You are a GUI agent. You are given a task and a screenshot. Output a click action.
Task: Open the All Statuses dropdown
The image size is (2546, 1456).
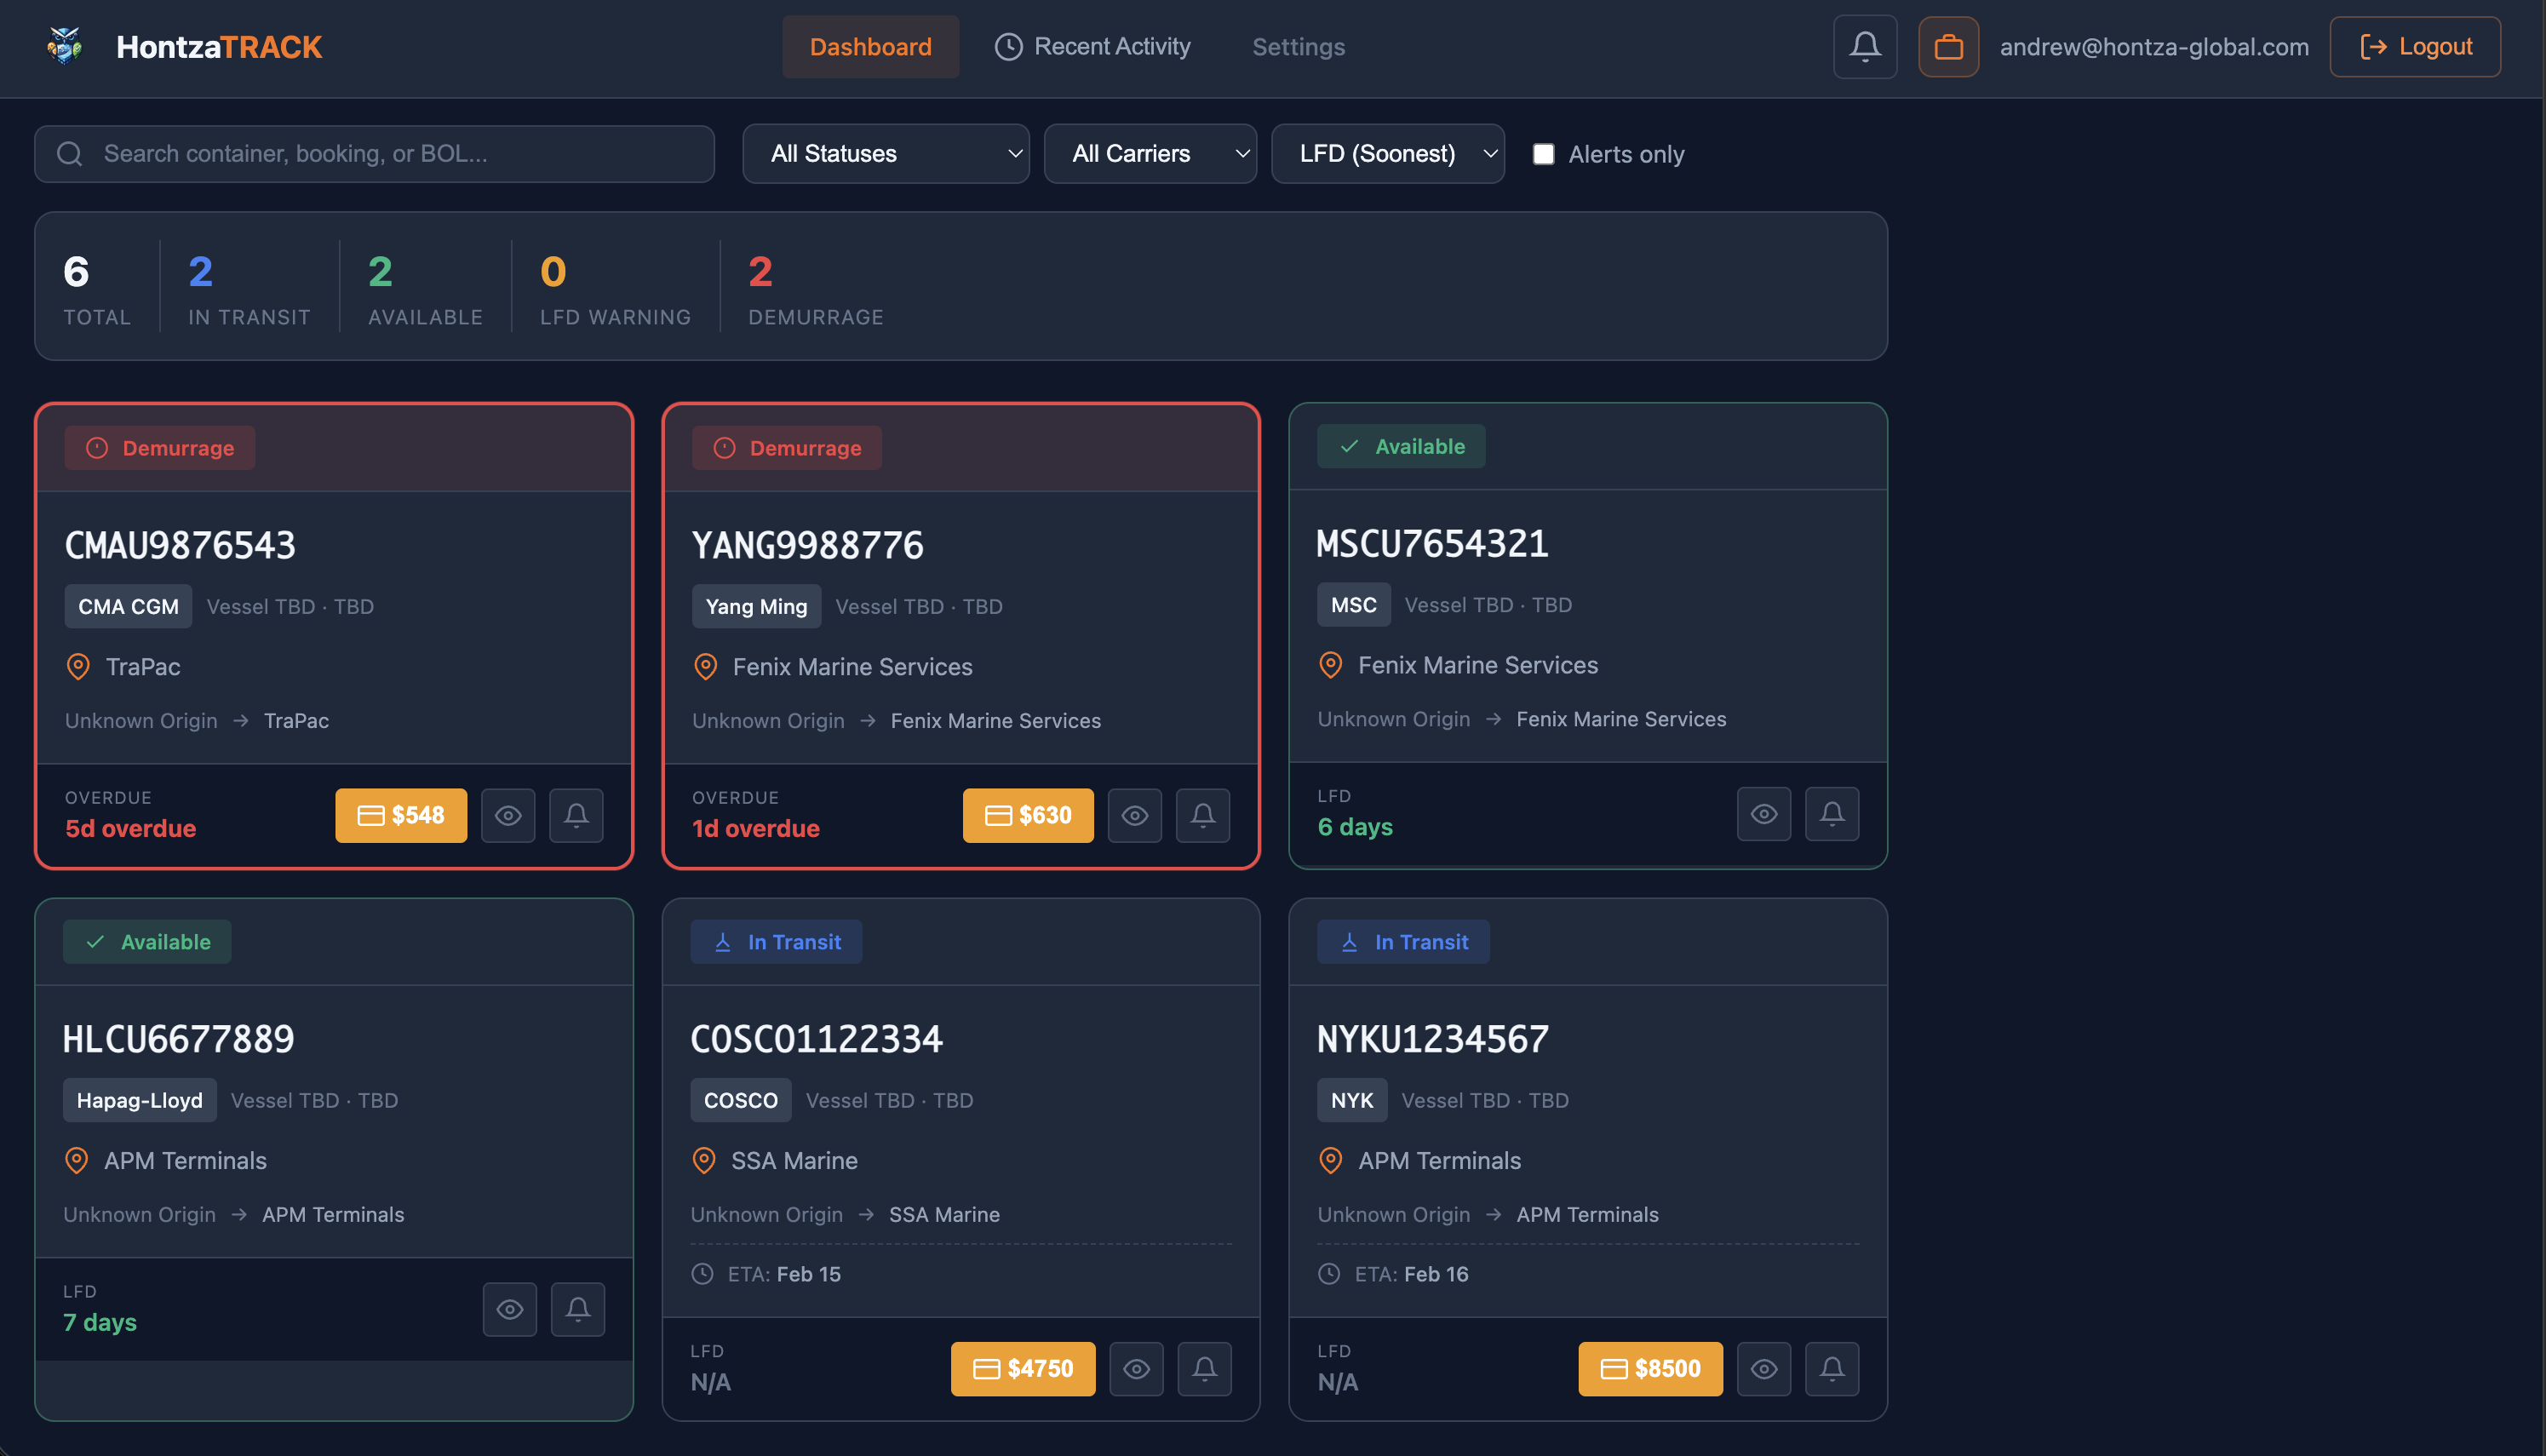885,153
